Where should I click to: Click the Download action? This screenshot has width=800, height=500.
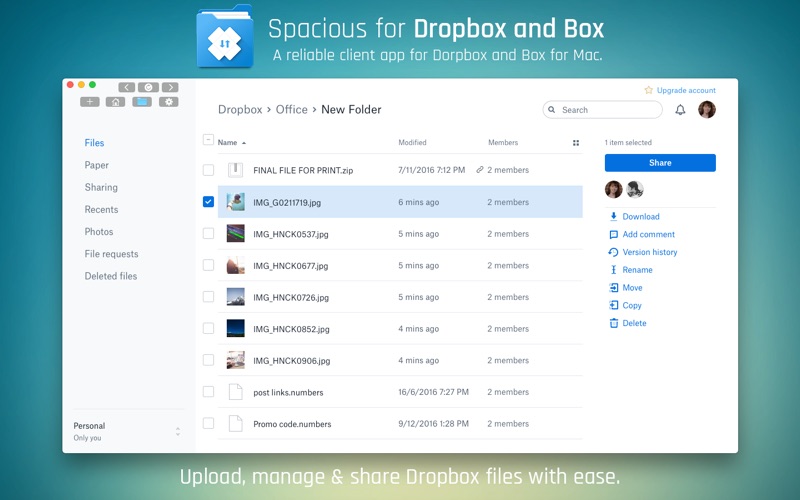pos(634,216)
